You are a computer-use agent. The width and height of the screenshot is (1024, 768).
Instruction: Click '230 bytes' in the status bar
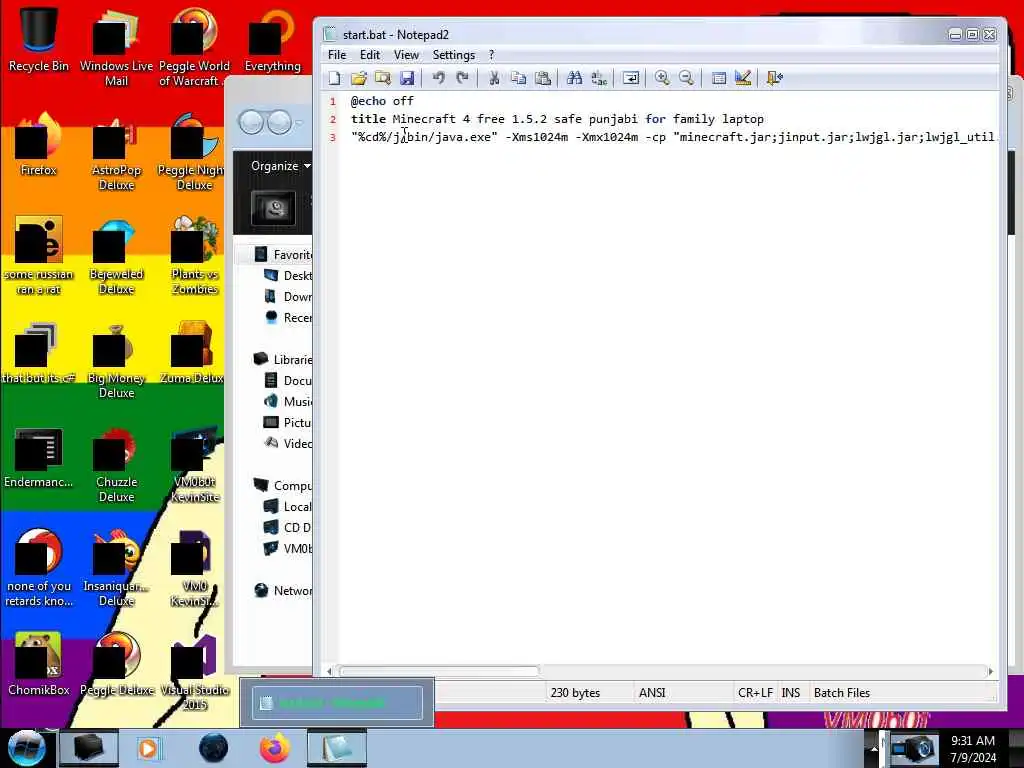point(575,693)
